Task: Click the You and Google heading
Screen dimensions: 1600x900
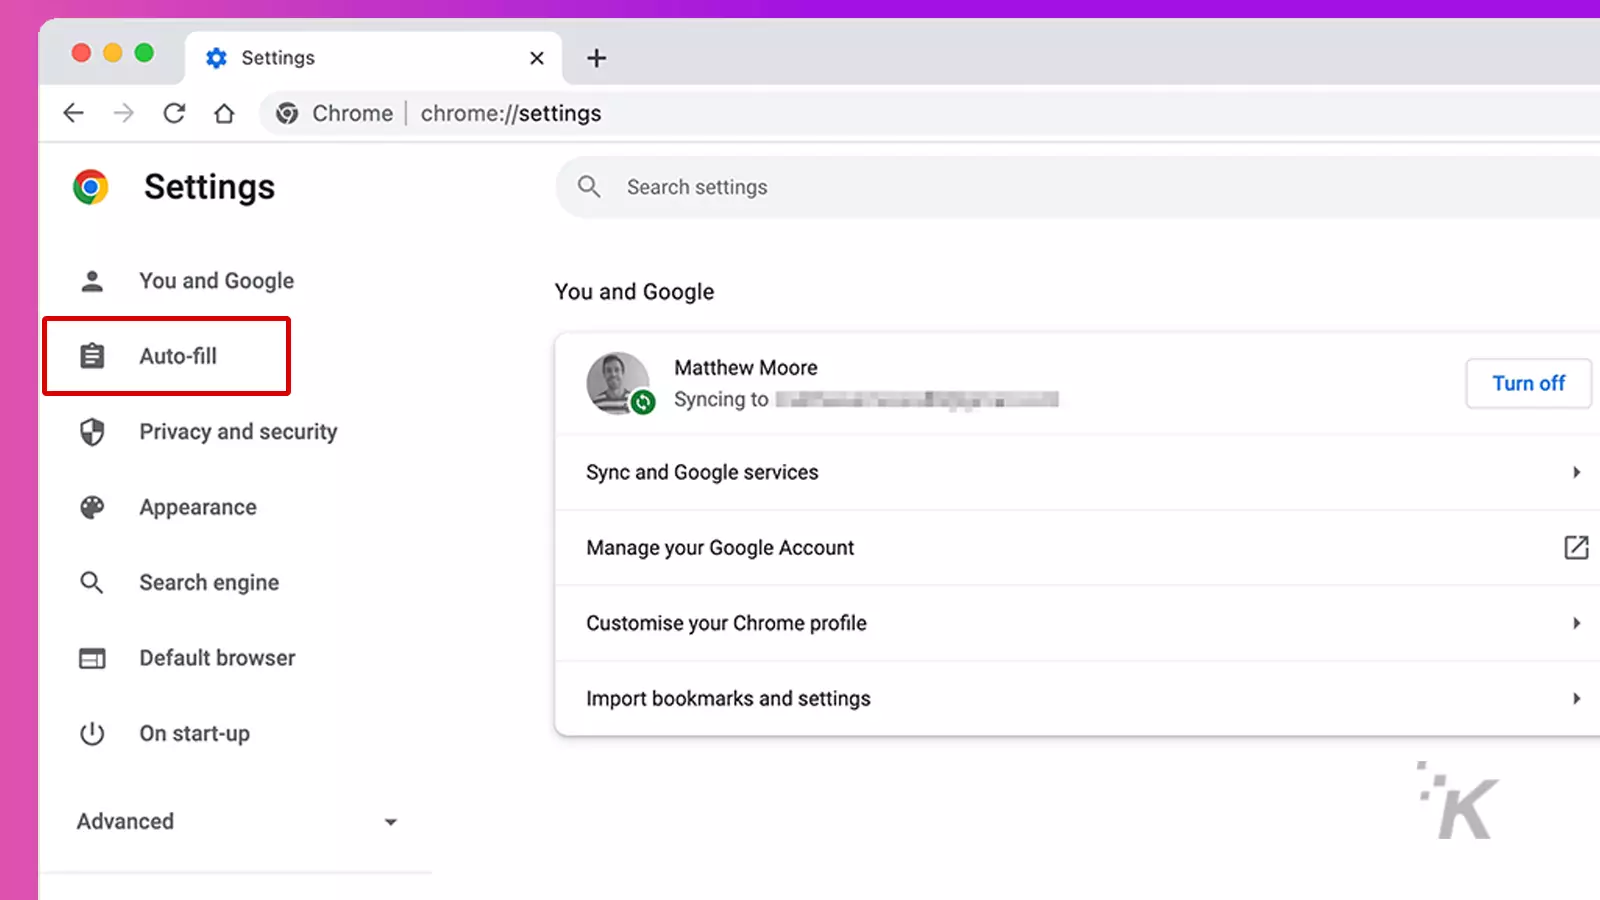Action: coord(635,292)
